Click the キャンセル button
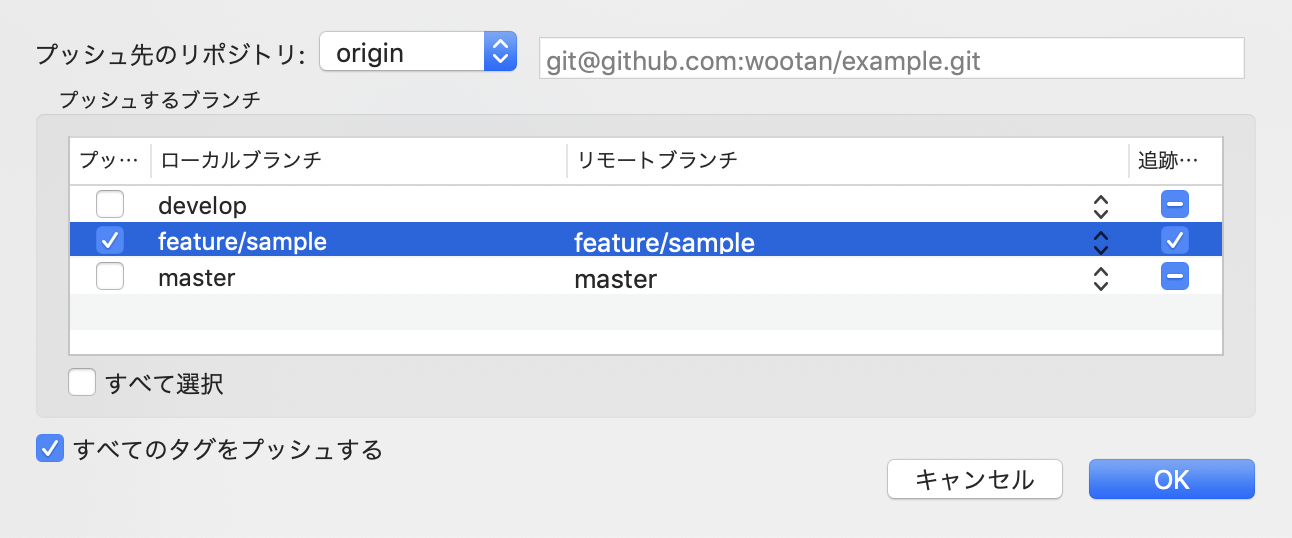 point(974,479)
